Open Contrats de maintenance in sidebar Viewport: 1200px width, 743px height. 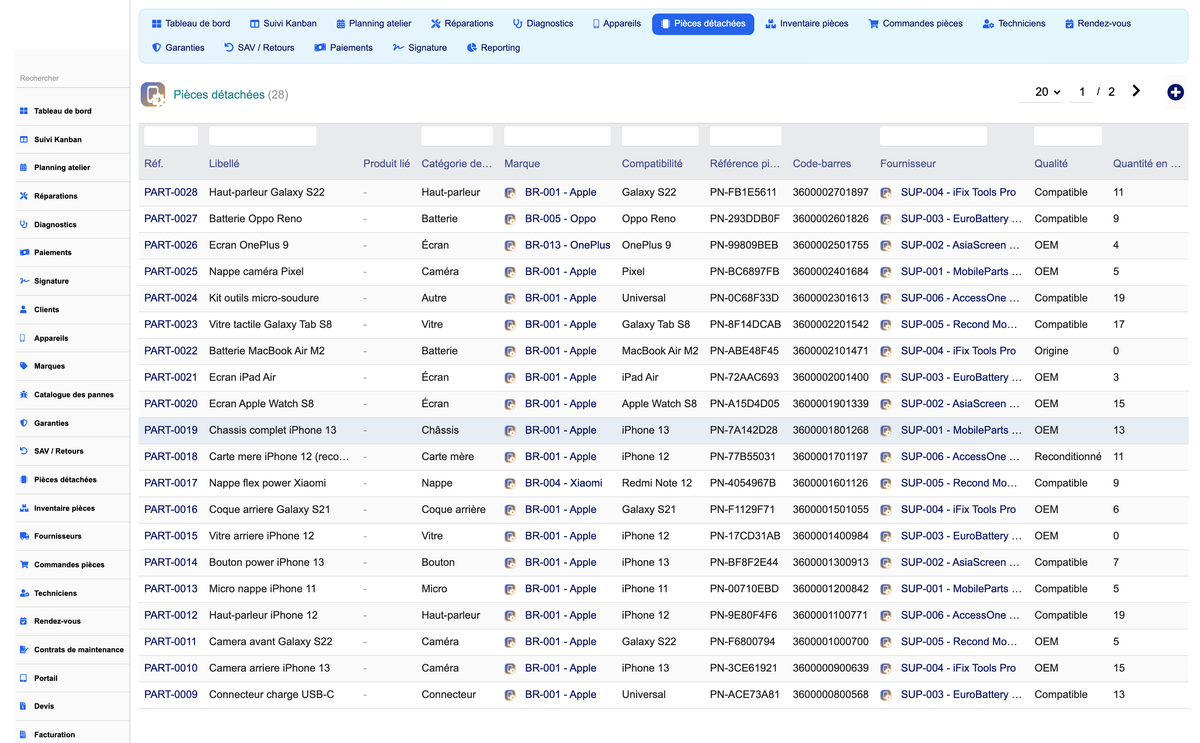click(72, 650)
